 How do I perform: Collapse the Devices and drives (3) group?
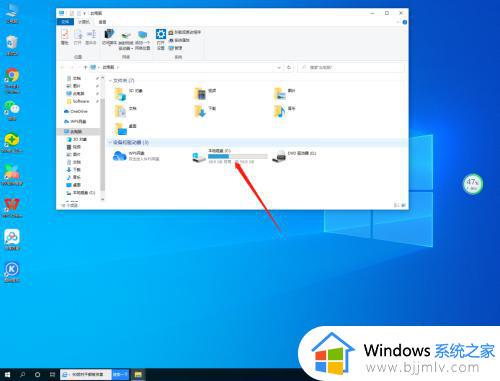tap(110, 142)
